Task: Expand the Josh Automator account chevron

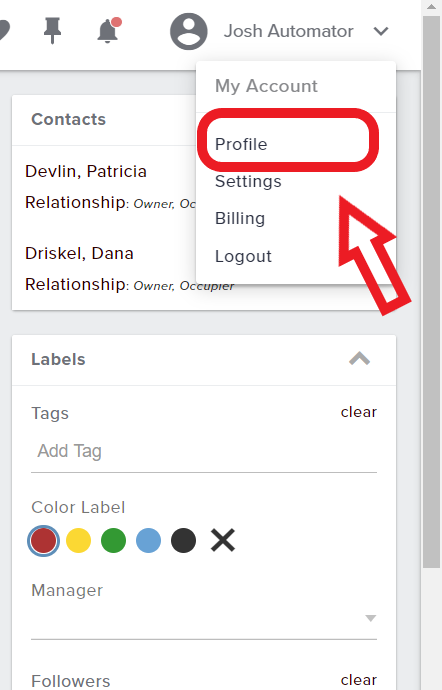Action: coord(381,31)
